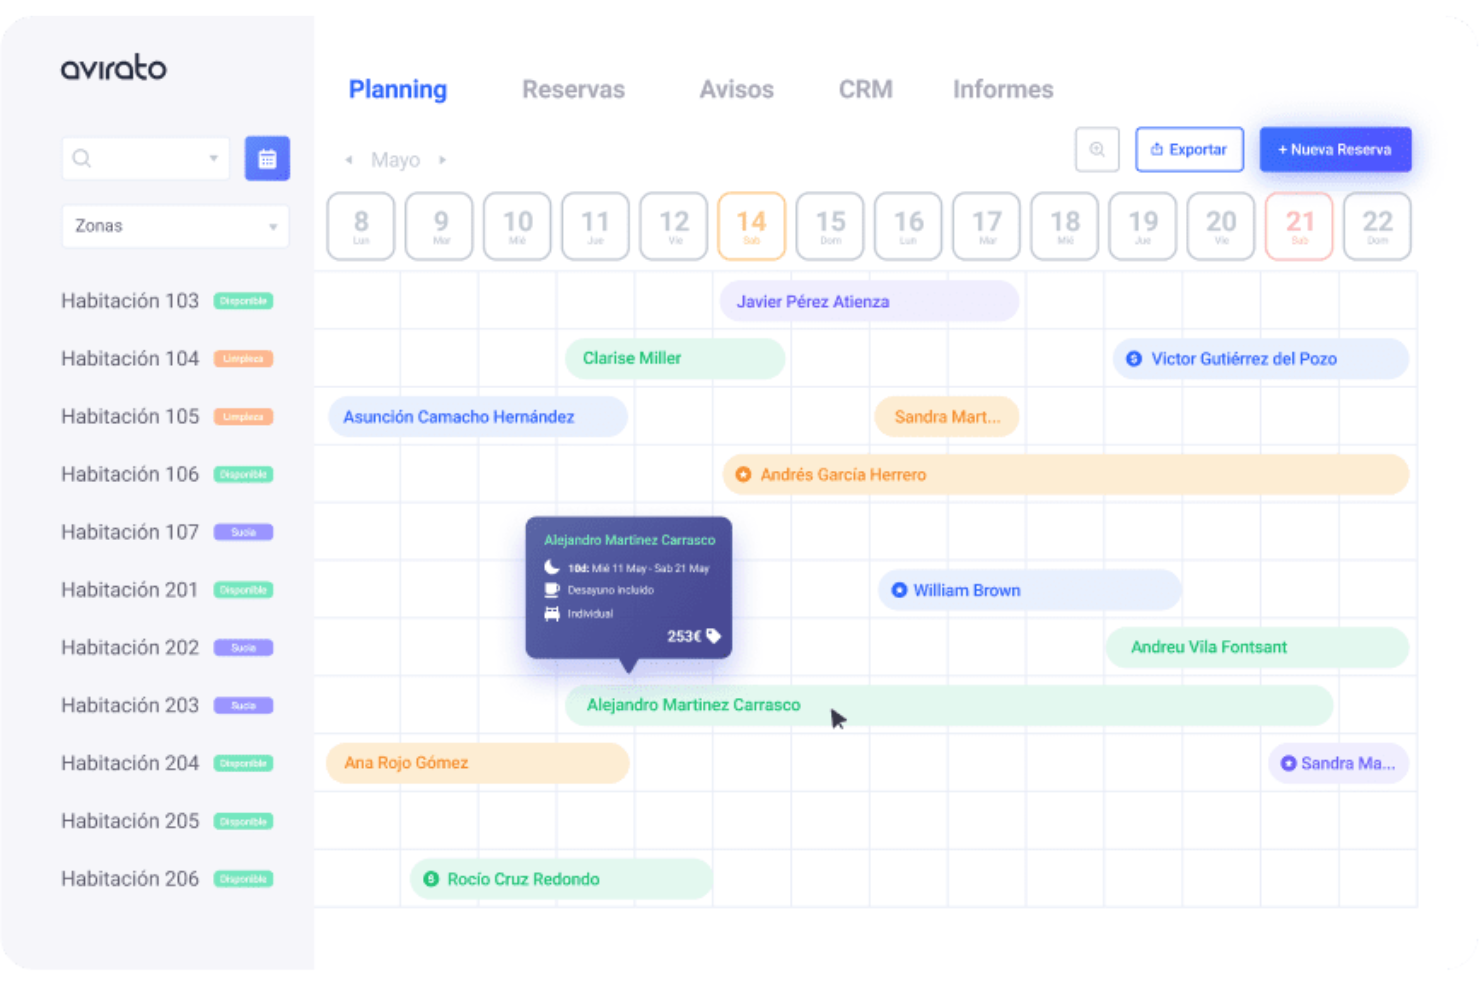Click star icon on Andrés García Herrero booking
The width and height of the screenshot is (1480, 987).
click(743, 474)
